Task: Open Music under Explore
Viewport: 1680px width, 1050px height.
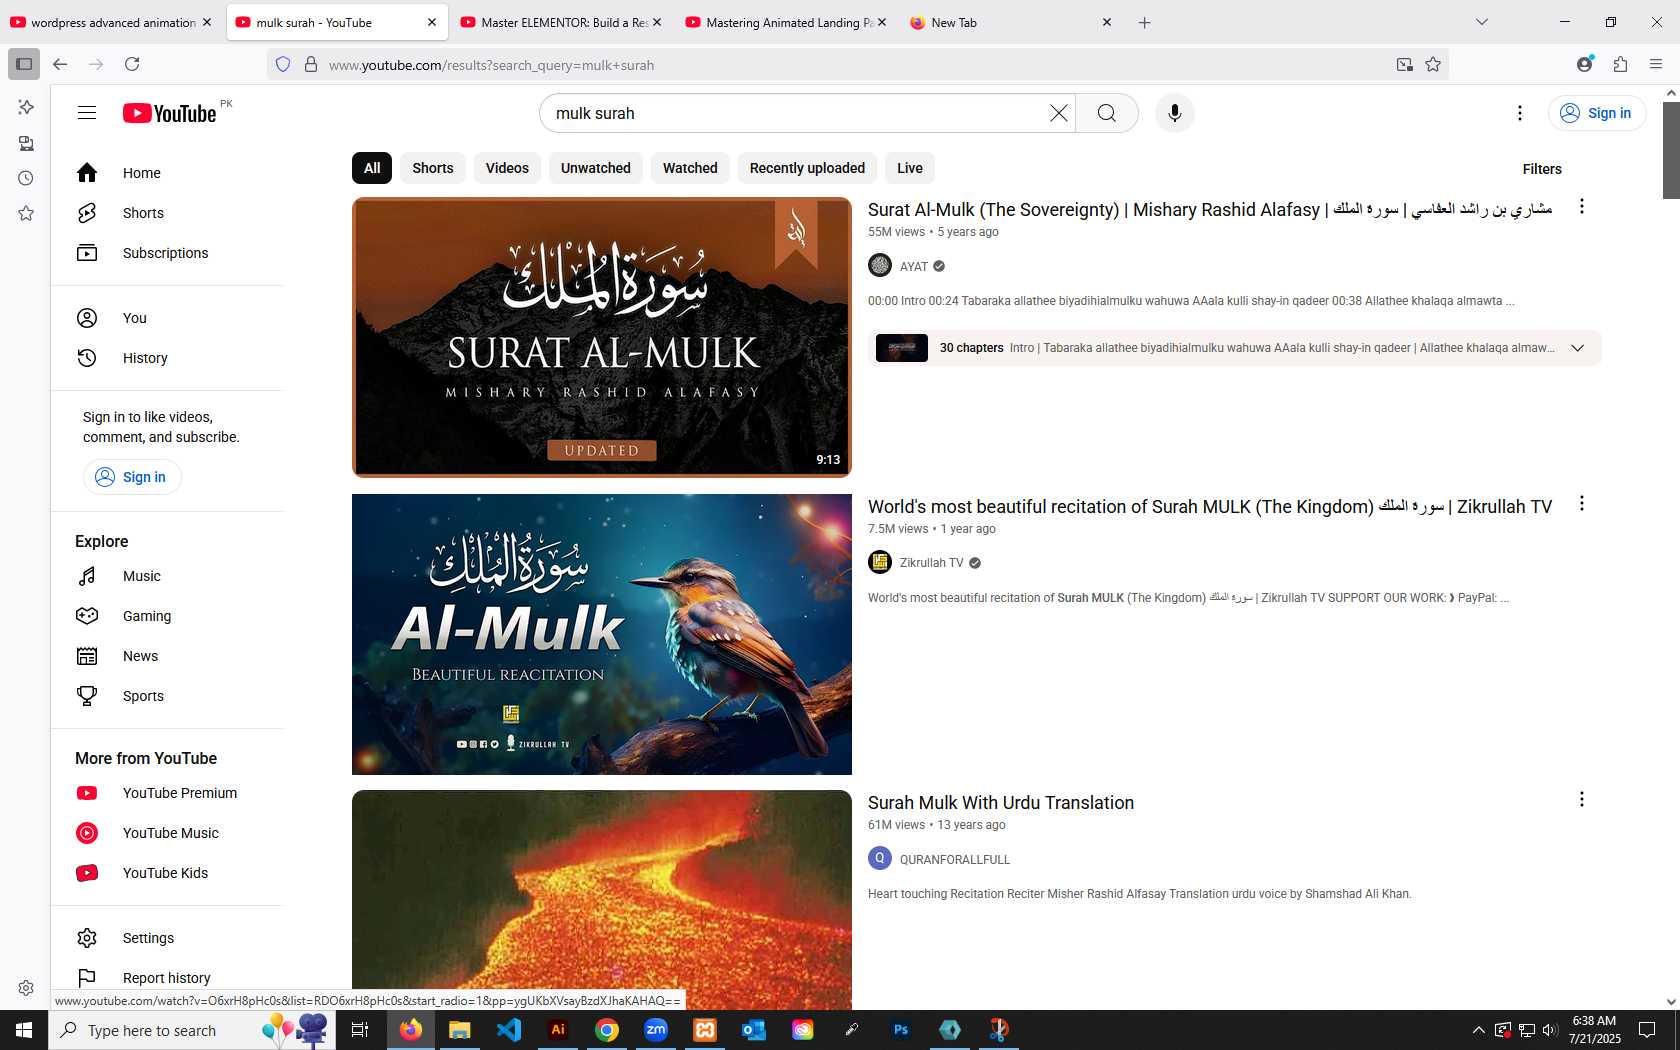Action: [167, 576]
